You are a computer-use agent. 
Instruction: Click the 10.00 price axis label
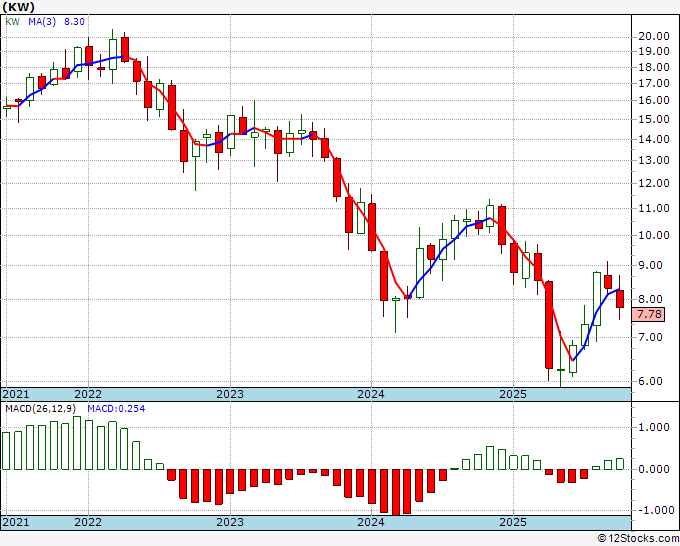pyautogui.click(x=653, y=236)
